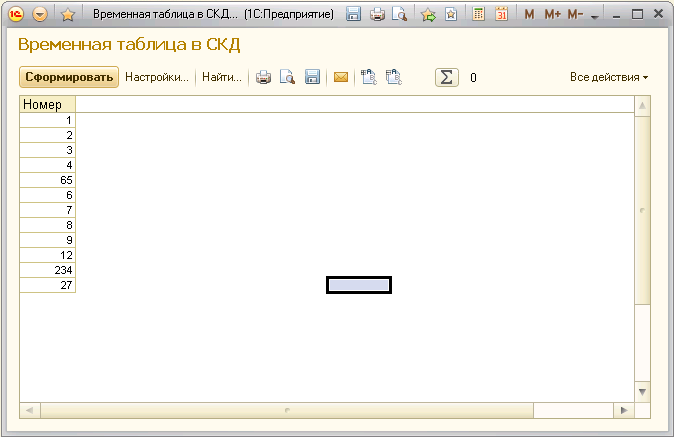
Task: Send report by email envelope icon
Action: (341, 77)
